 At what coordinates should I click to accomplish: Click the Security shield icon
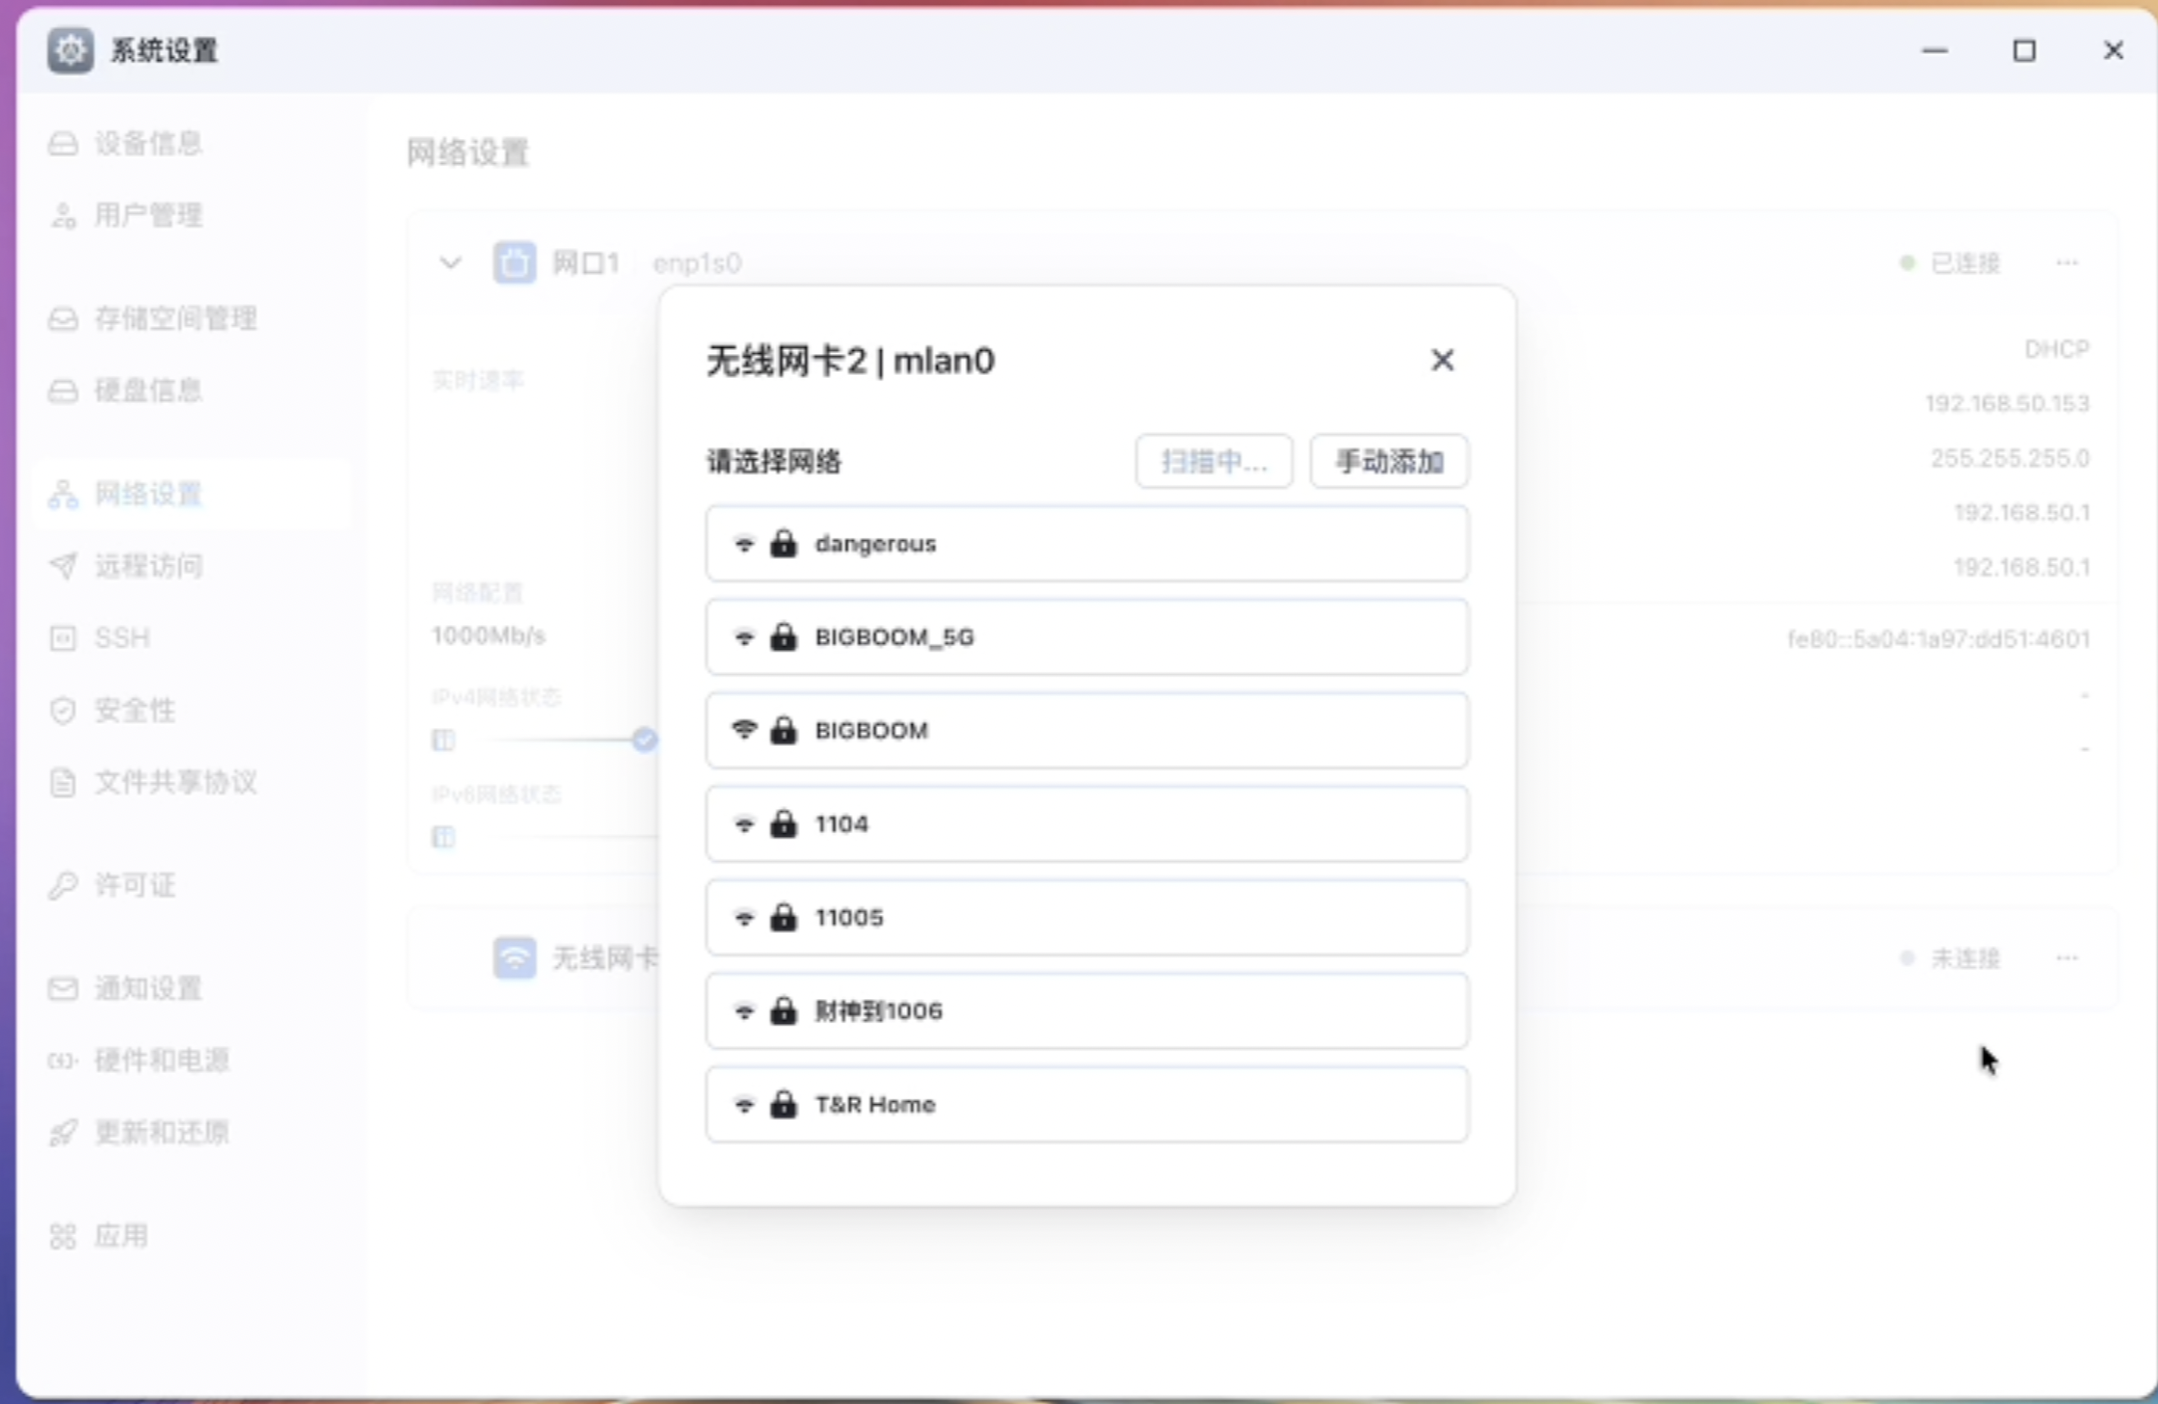(63, 710)
